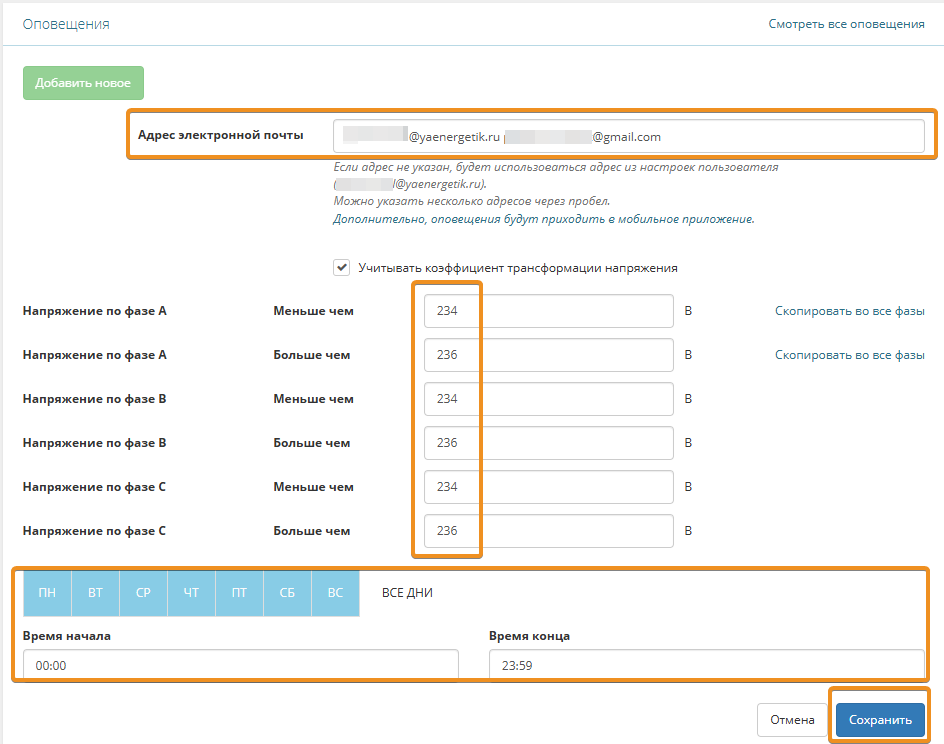Save settings with 'Сохранить' button
Image resolution: width=944 pixels, height=744 pixels.
pos(880,720)
